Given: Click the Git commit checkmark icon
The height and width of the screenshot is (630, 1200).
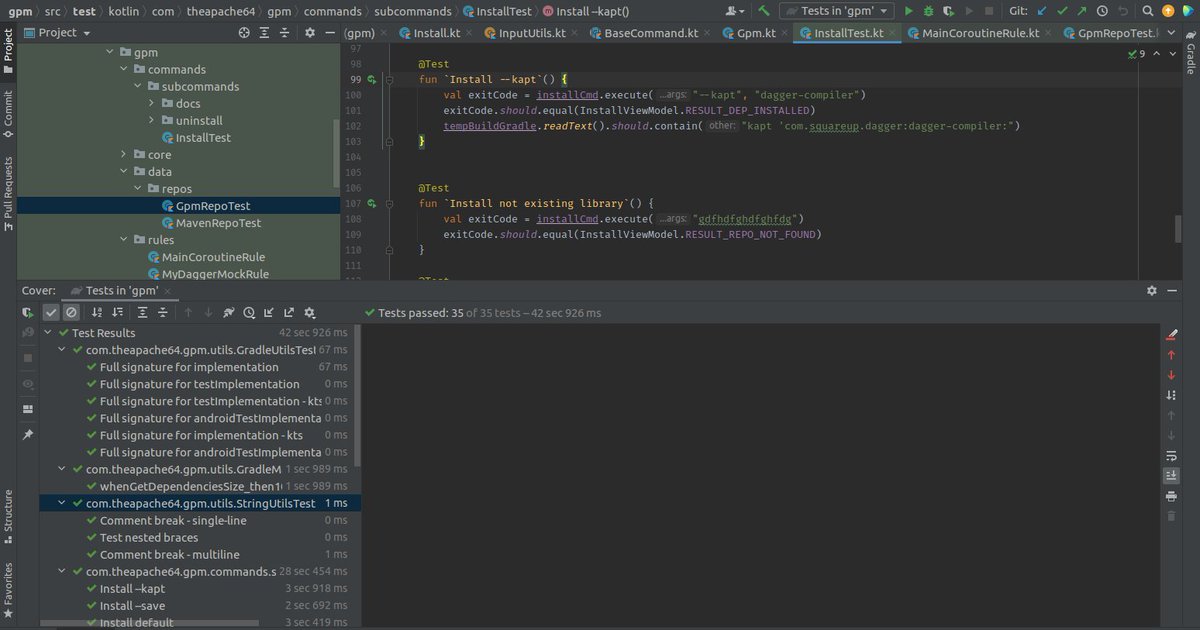Looking at the screenshot, I should 1063,11.
